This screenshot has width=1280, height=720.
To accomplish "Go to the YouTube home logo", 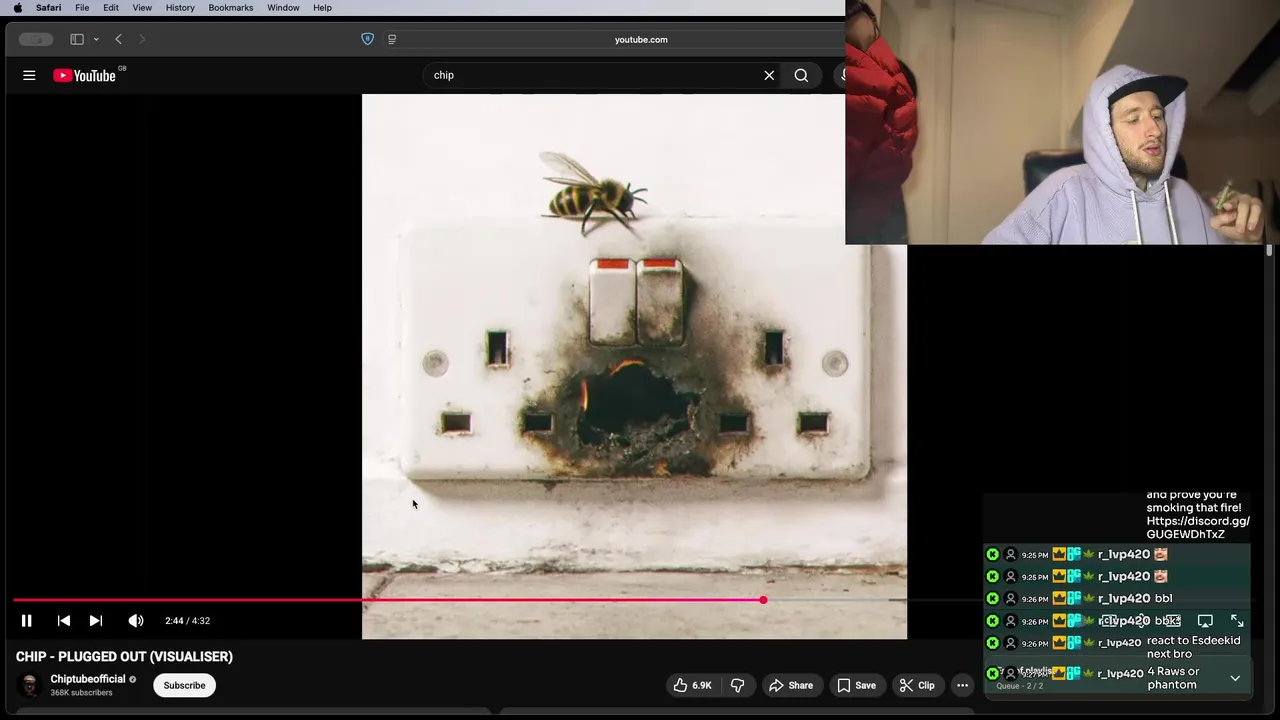I will (85, 75).
